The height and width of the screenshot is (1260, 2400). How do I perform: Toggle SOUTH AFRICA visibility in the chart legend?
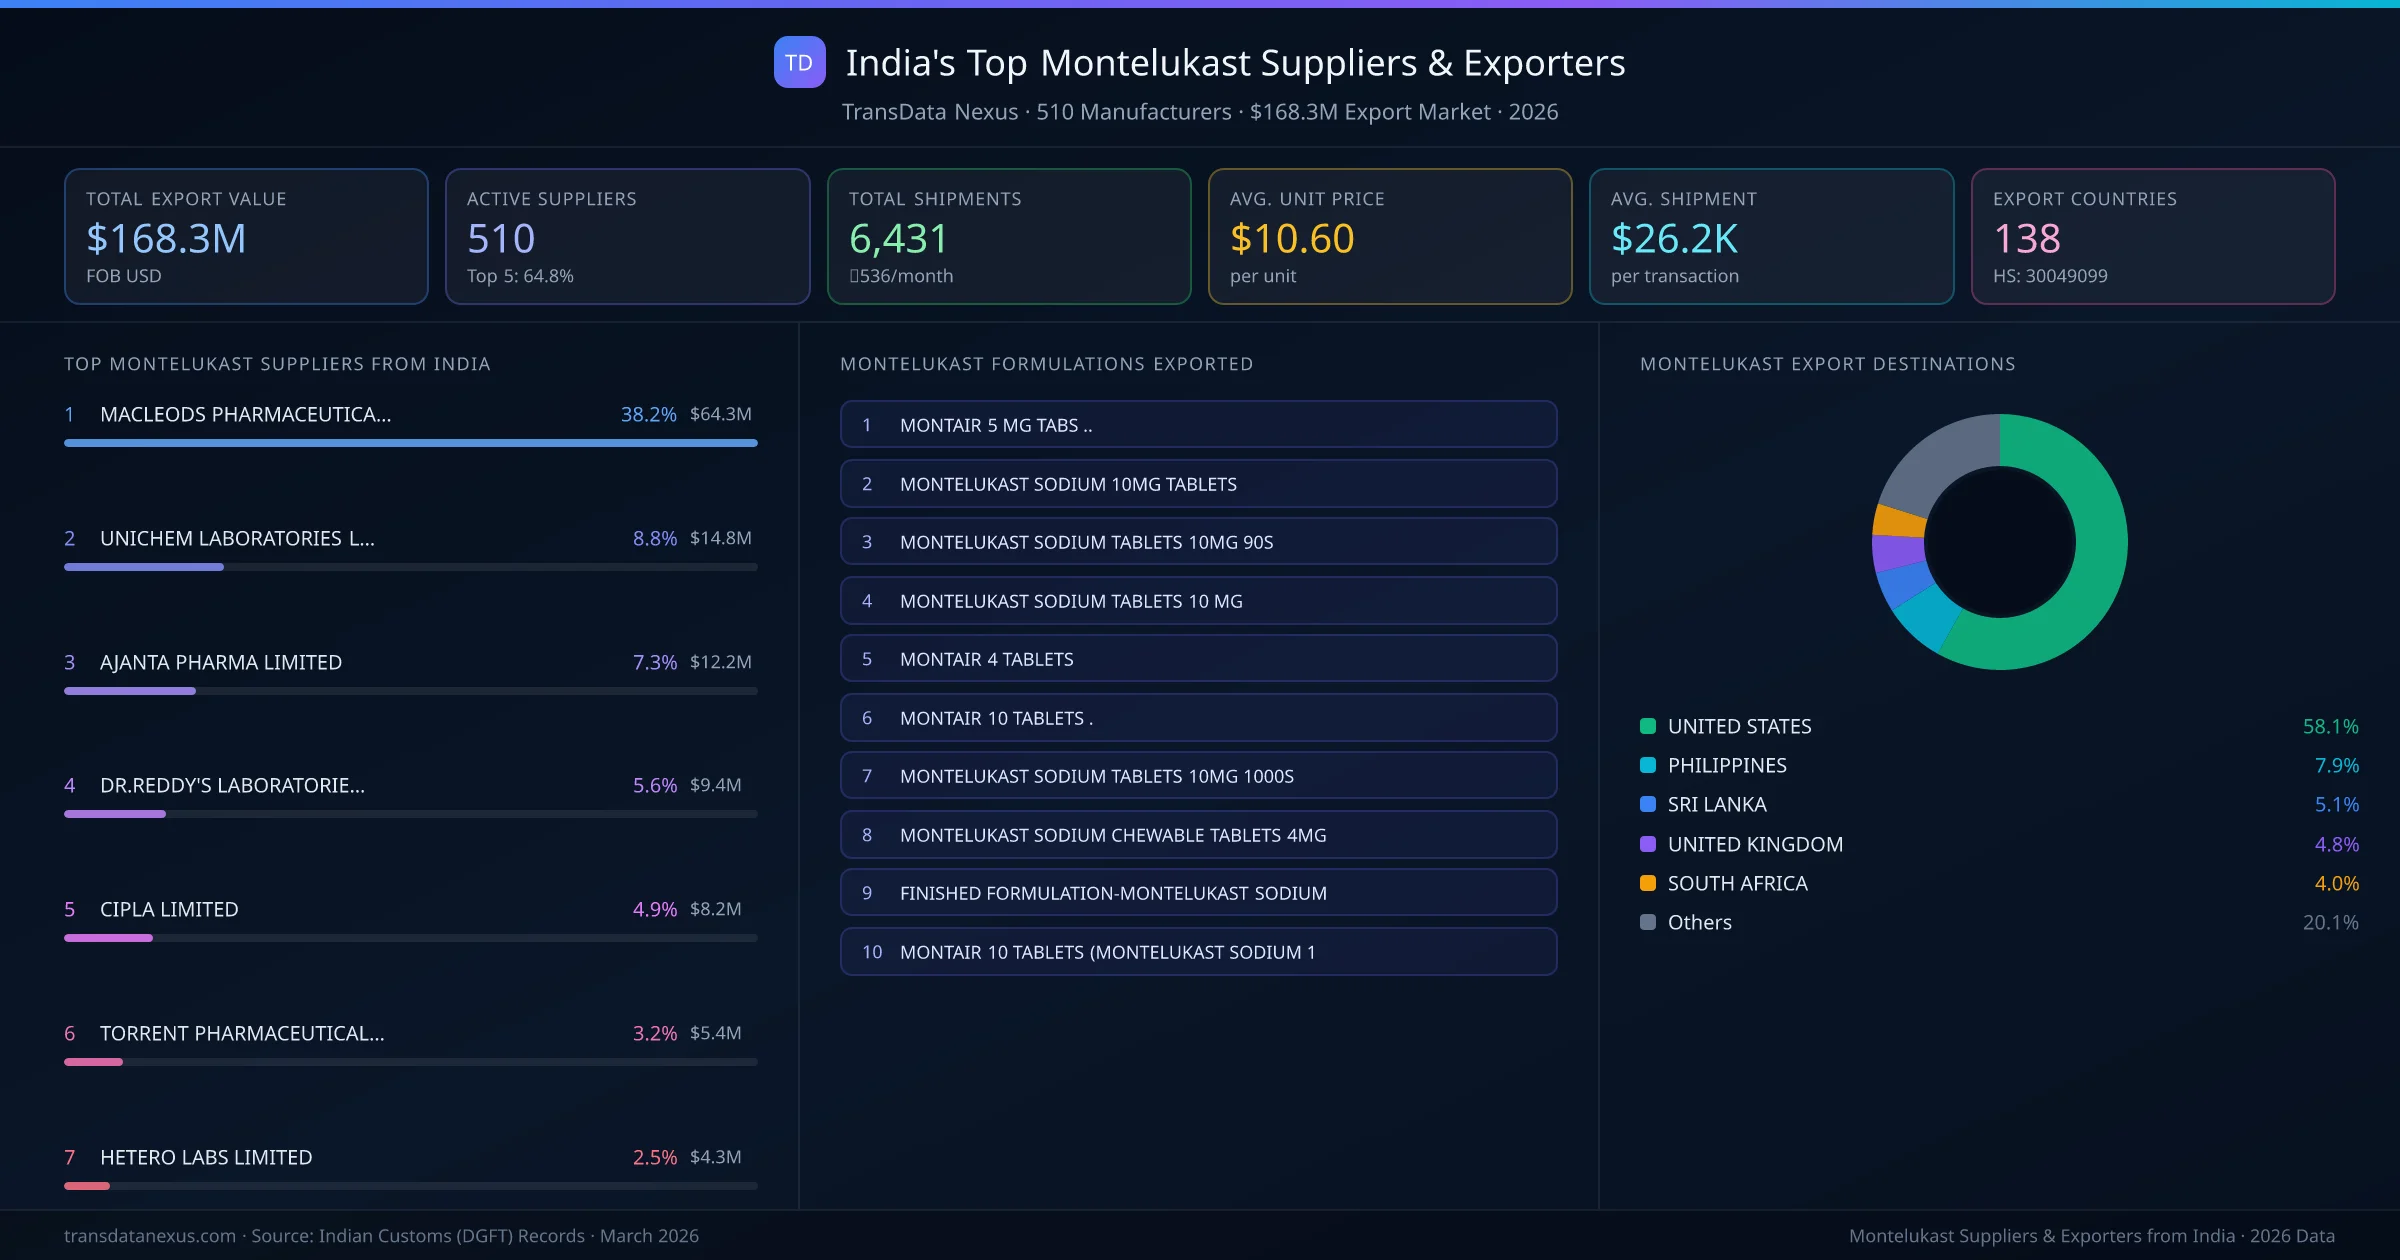pyautogui.click(x=1736, y=883)
